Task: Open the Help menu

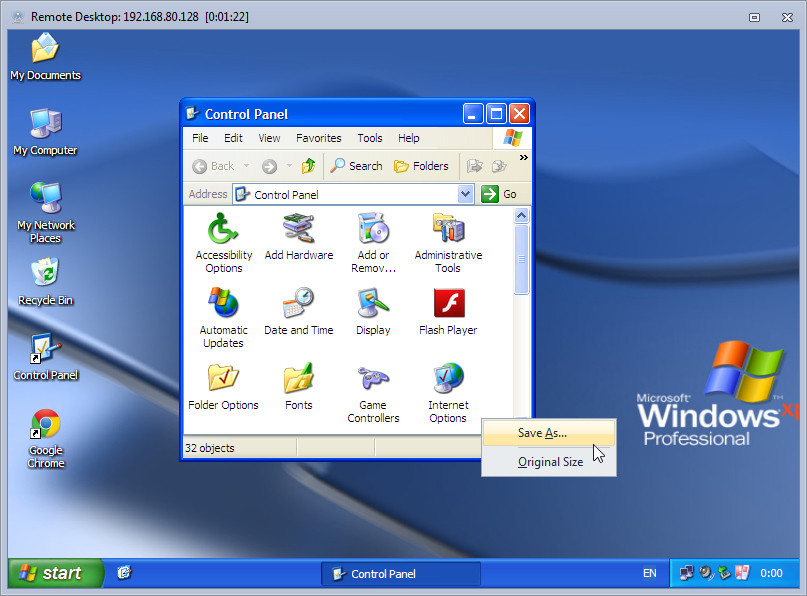Action: [409, 138]
